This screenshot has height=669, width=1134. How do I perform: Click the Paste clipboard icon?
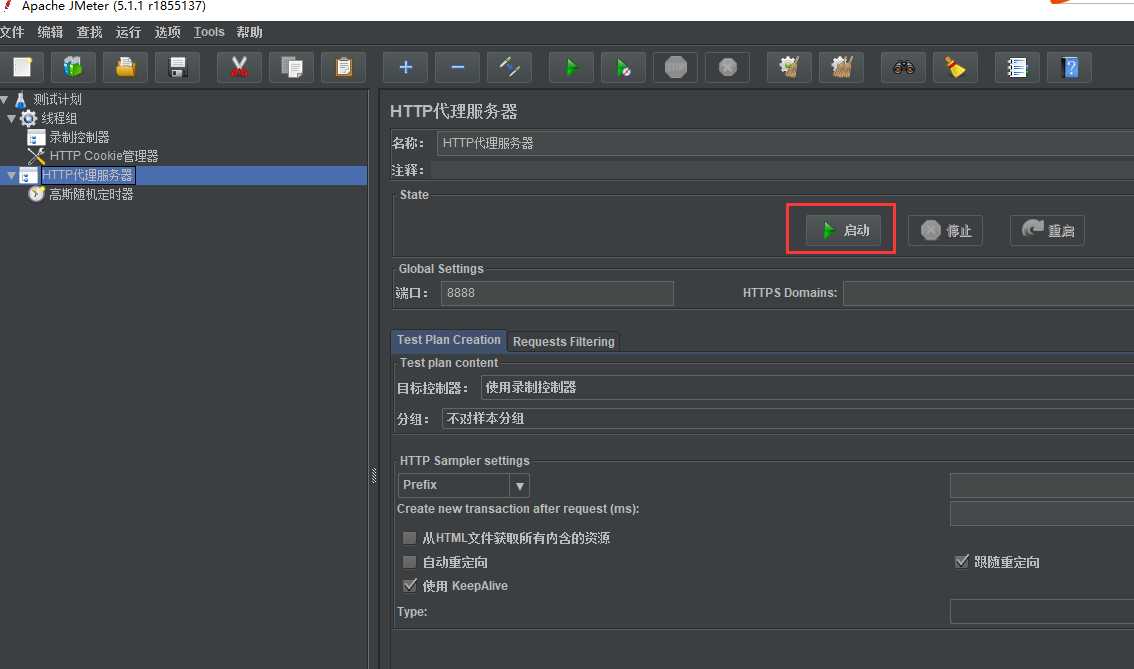(344, 67)
